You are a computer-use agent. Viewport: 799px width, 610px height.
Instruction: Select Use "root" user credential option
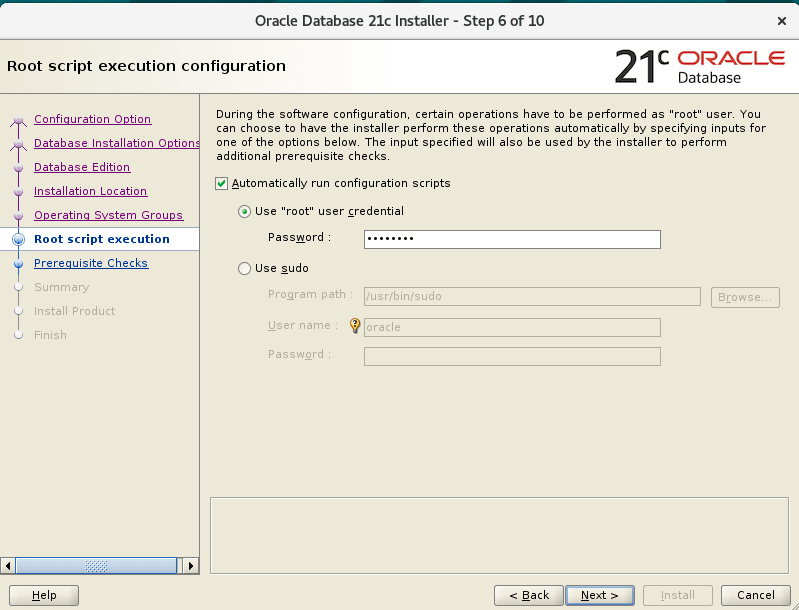(x=245, y=211)
